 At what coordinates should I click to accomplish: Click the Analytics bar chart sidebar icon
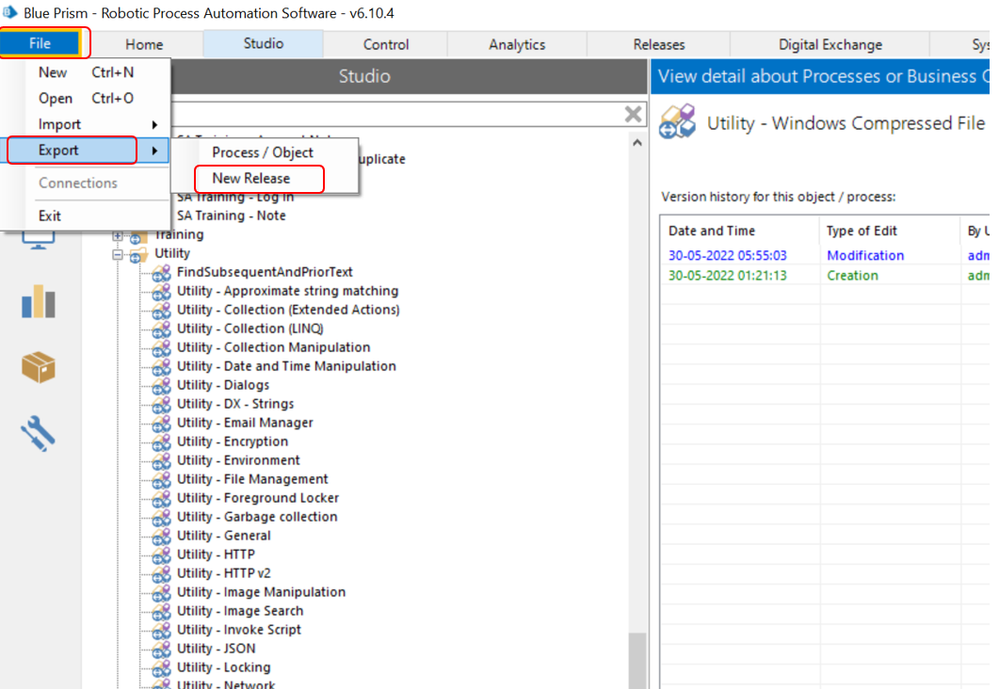pyautogui.click(x=39, y=302)
